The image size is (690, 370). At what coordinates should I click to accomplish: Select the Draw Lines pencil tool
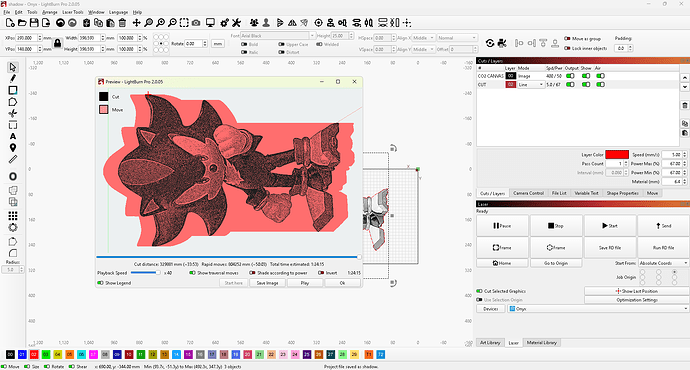pyautogui.click(x=13, y=78)
